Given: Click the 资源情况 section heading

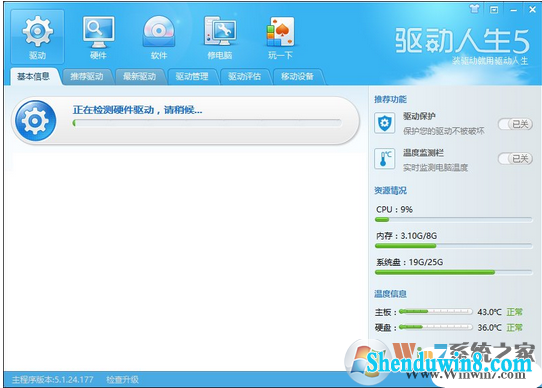Looking at the screenshot, I should pyautogui.click(x=390, y=191).
